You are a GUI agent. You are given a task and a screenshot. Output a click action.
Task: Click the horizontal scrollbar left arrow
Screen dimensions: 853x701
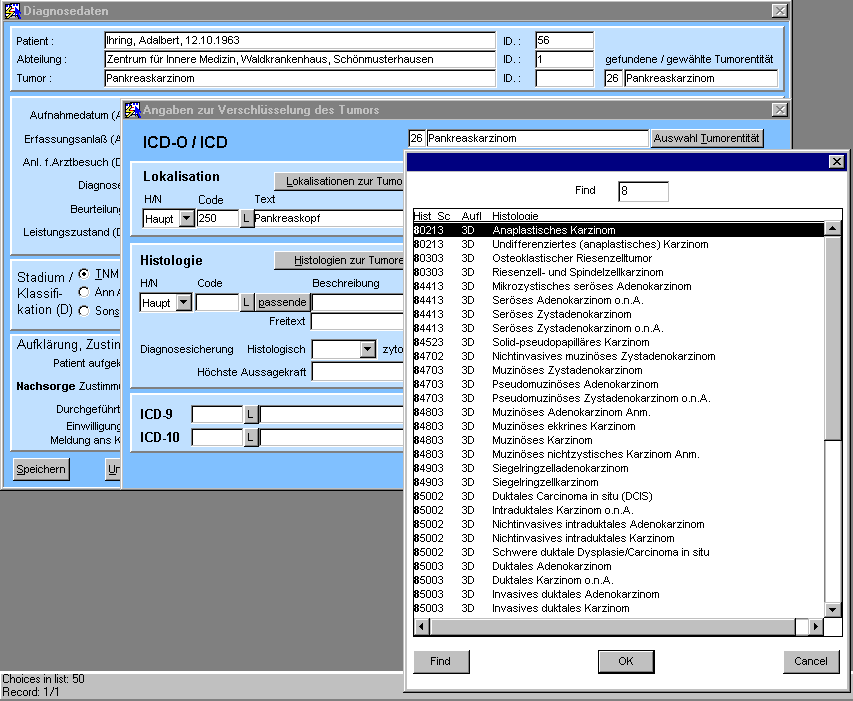click(421, 626)
